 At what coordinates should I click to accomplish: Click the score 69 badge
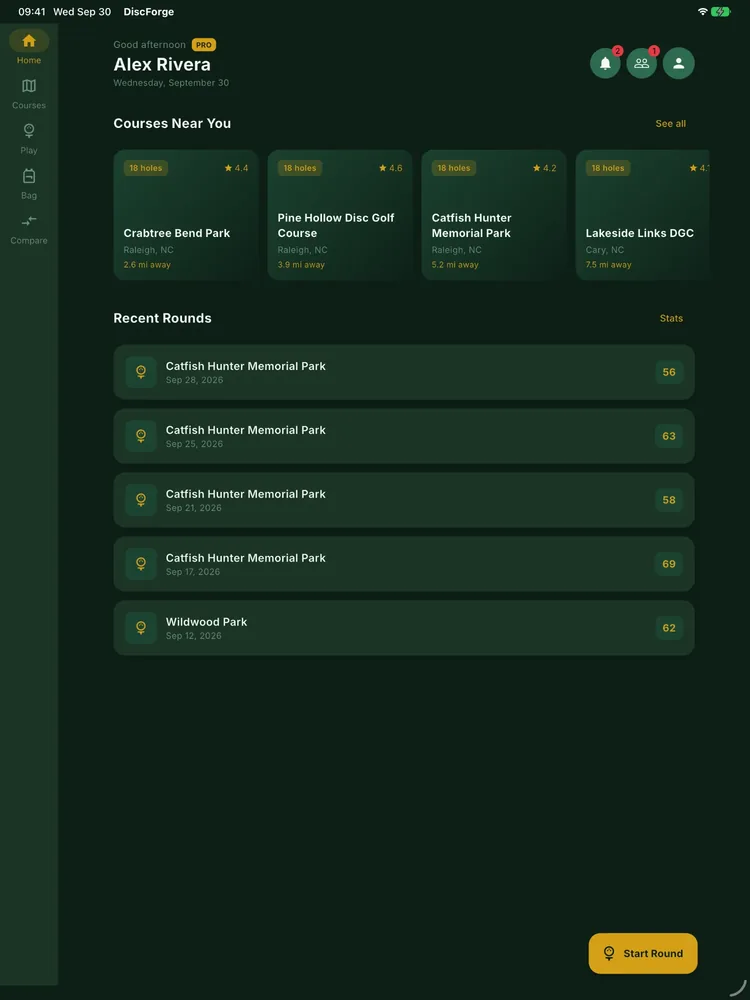[669, 564]
